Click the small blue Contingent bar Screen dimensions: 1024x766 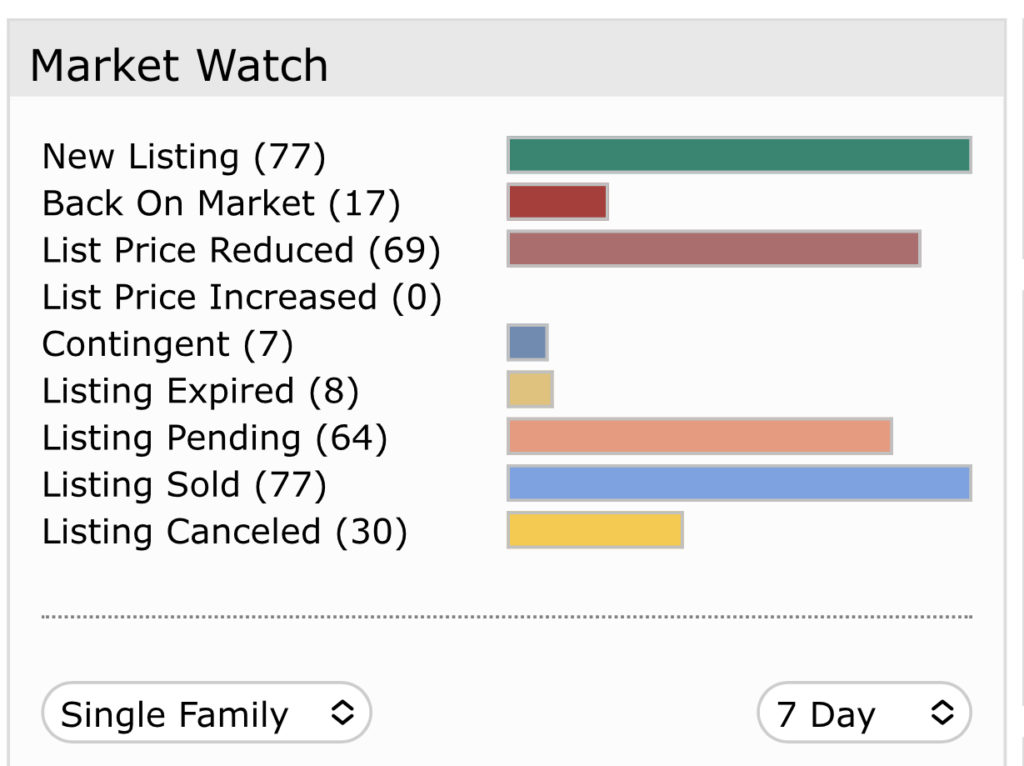[527, 343]
